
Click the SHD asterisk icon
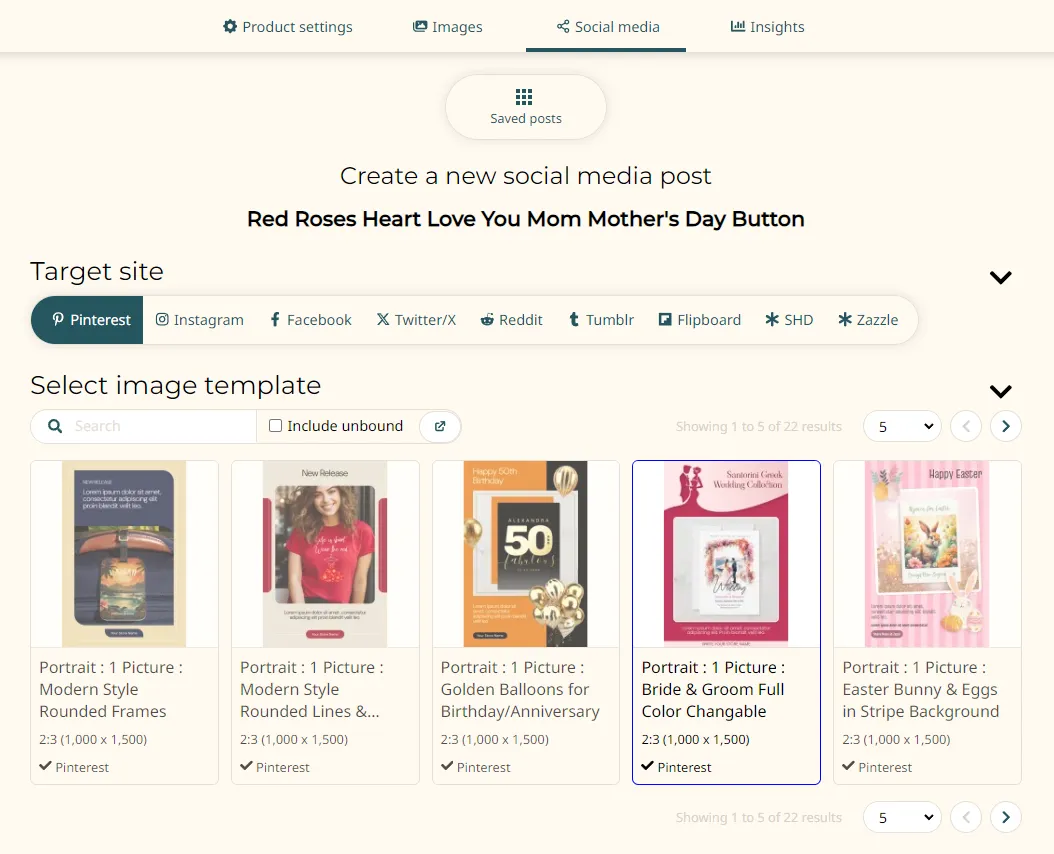772,319
